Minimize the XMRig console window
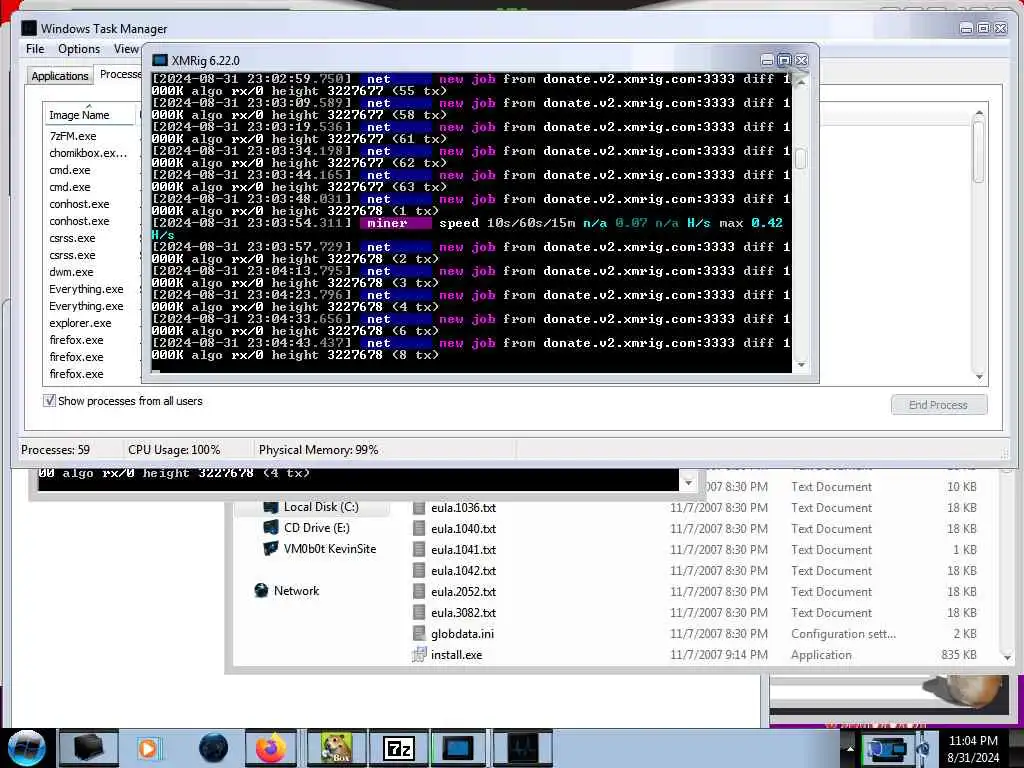 click(x=768, y=60)
